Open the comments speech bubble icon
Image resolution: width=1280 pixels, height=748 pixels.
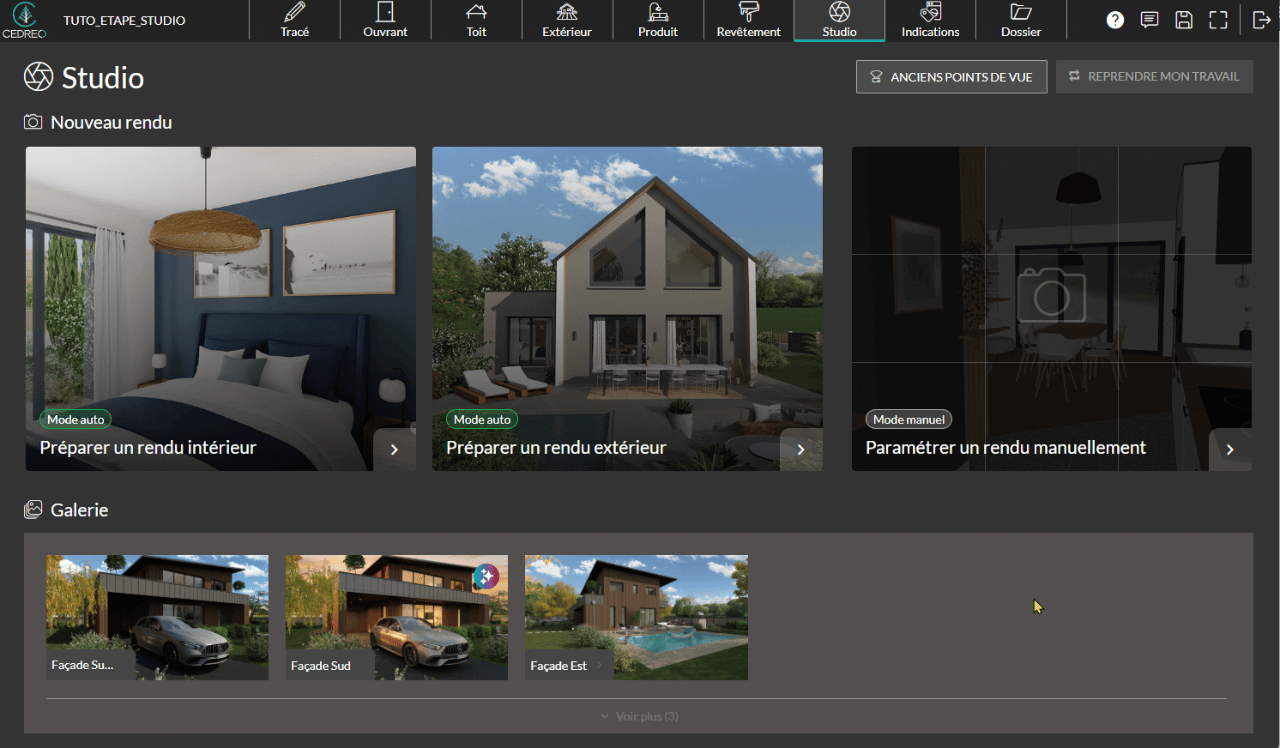pyautogui.click(x=1149, y=20)
